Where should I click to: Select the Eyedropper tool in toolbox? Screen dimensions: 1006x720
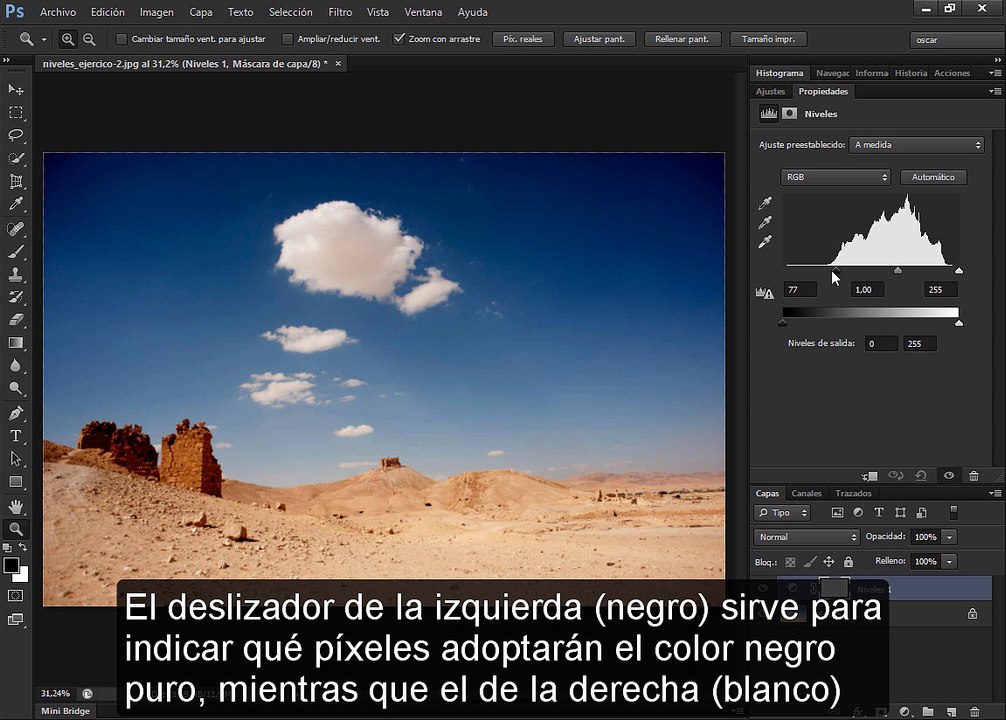click(16, 204)
